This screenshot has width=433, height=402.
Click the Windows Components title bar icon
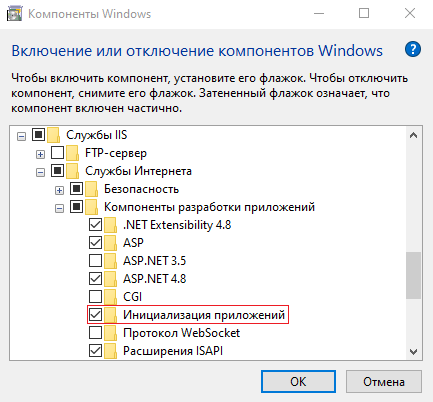pos(14,14)
